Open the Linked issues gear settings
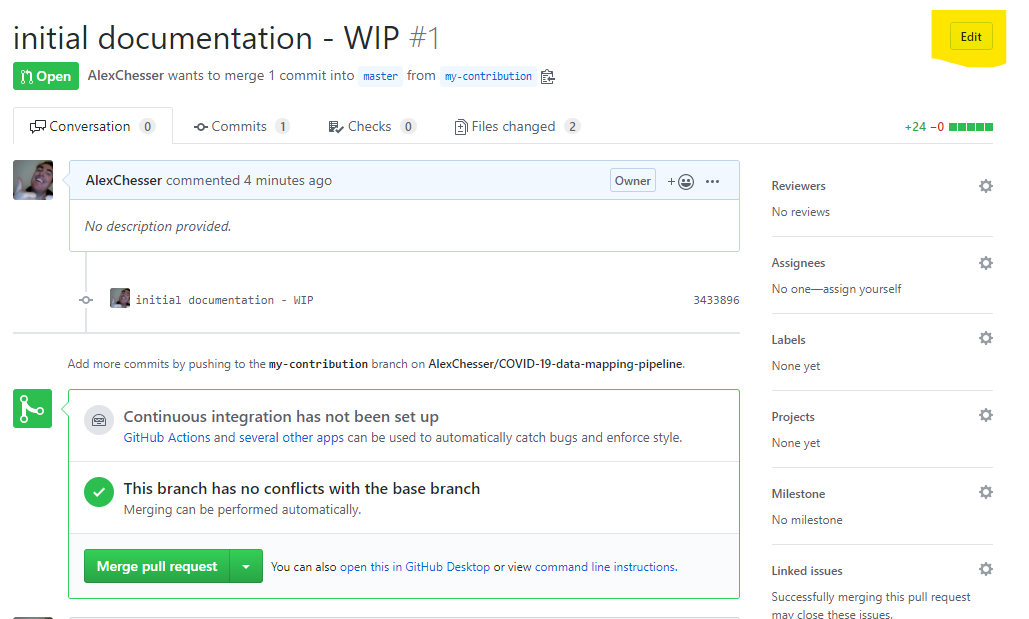 [986, 569]
